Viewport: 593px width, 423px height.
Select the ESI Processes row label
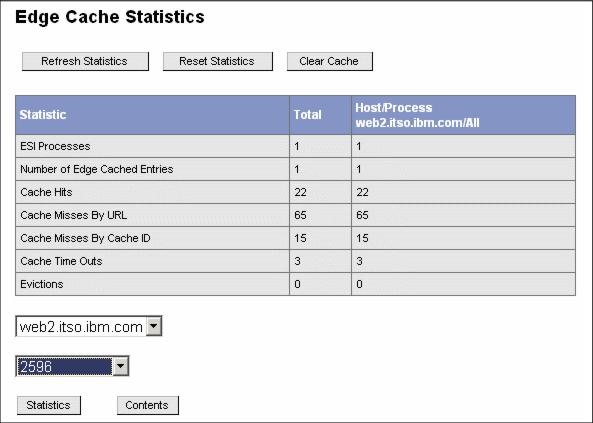[x=55, y=146]
